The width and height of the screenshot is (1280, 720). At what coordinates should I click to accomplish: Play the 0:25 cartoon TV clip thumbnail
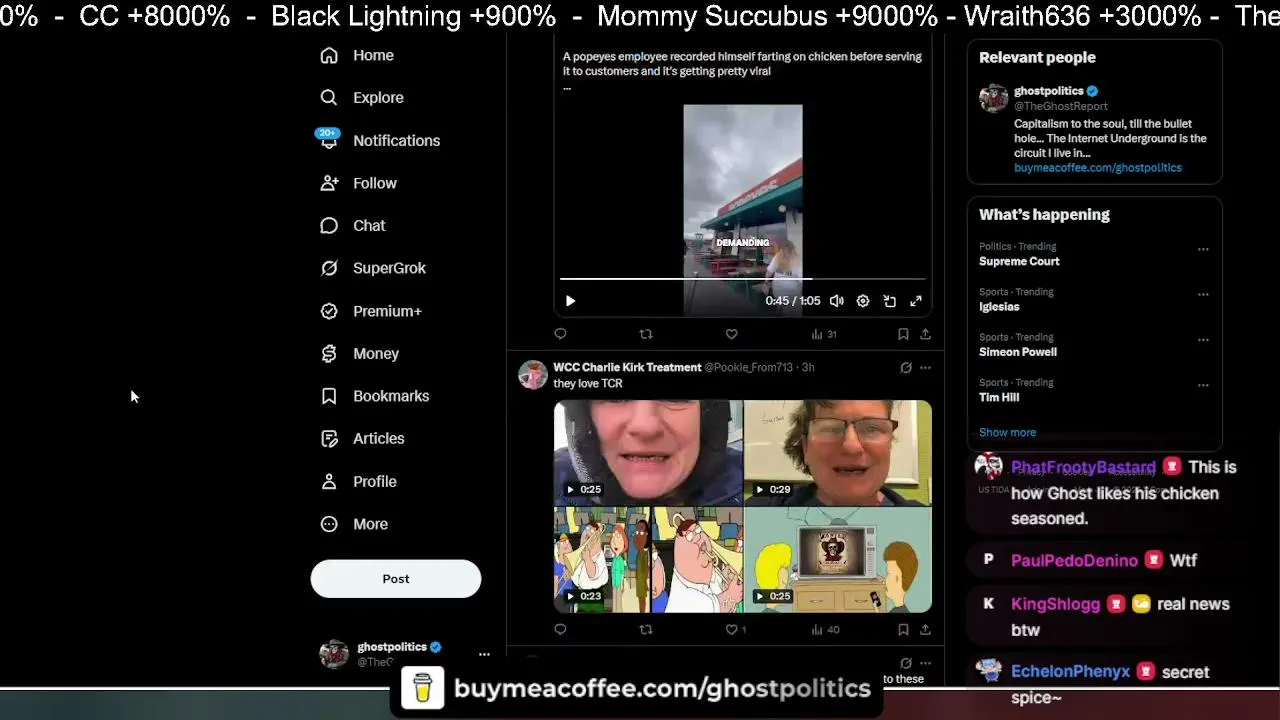838,560
